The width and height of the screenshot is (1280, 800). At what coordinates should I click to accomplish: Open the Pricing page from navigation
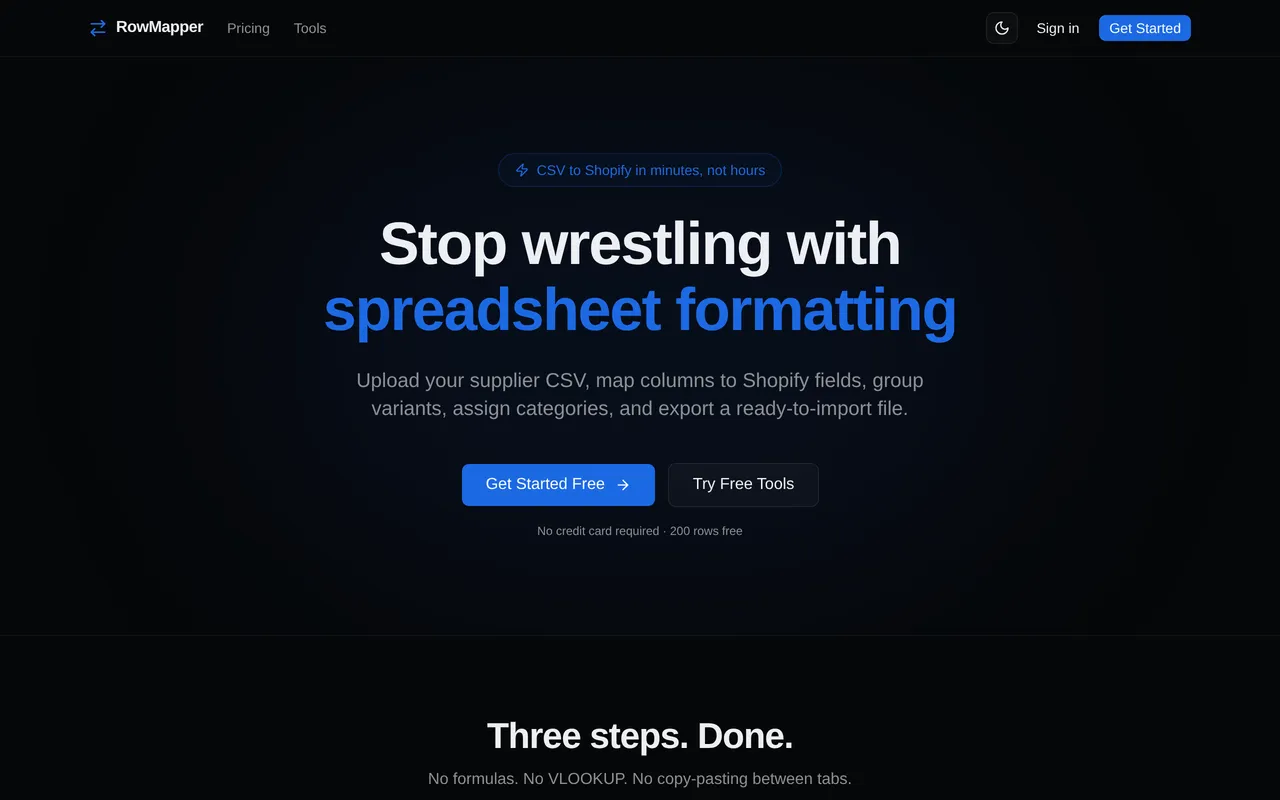coord(248,28)
